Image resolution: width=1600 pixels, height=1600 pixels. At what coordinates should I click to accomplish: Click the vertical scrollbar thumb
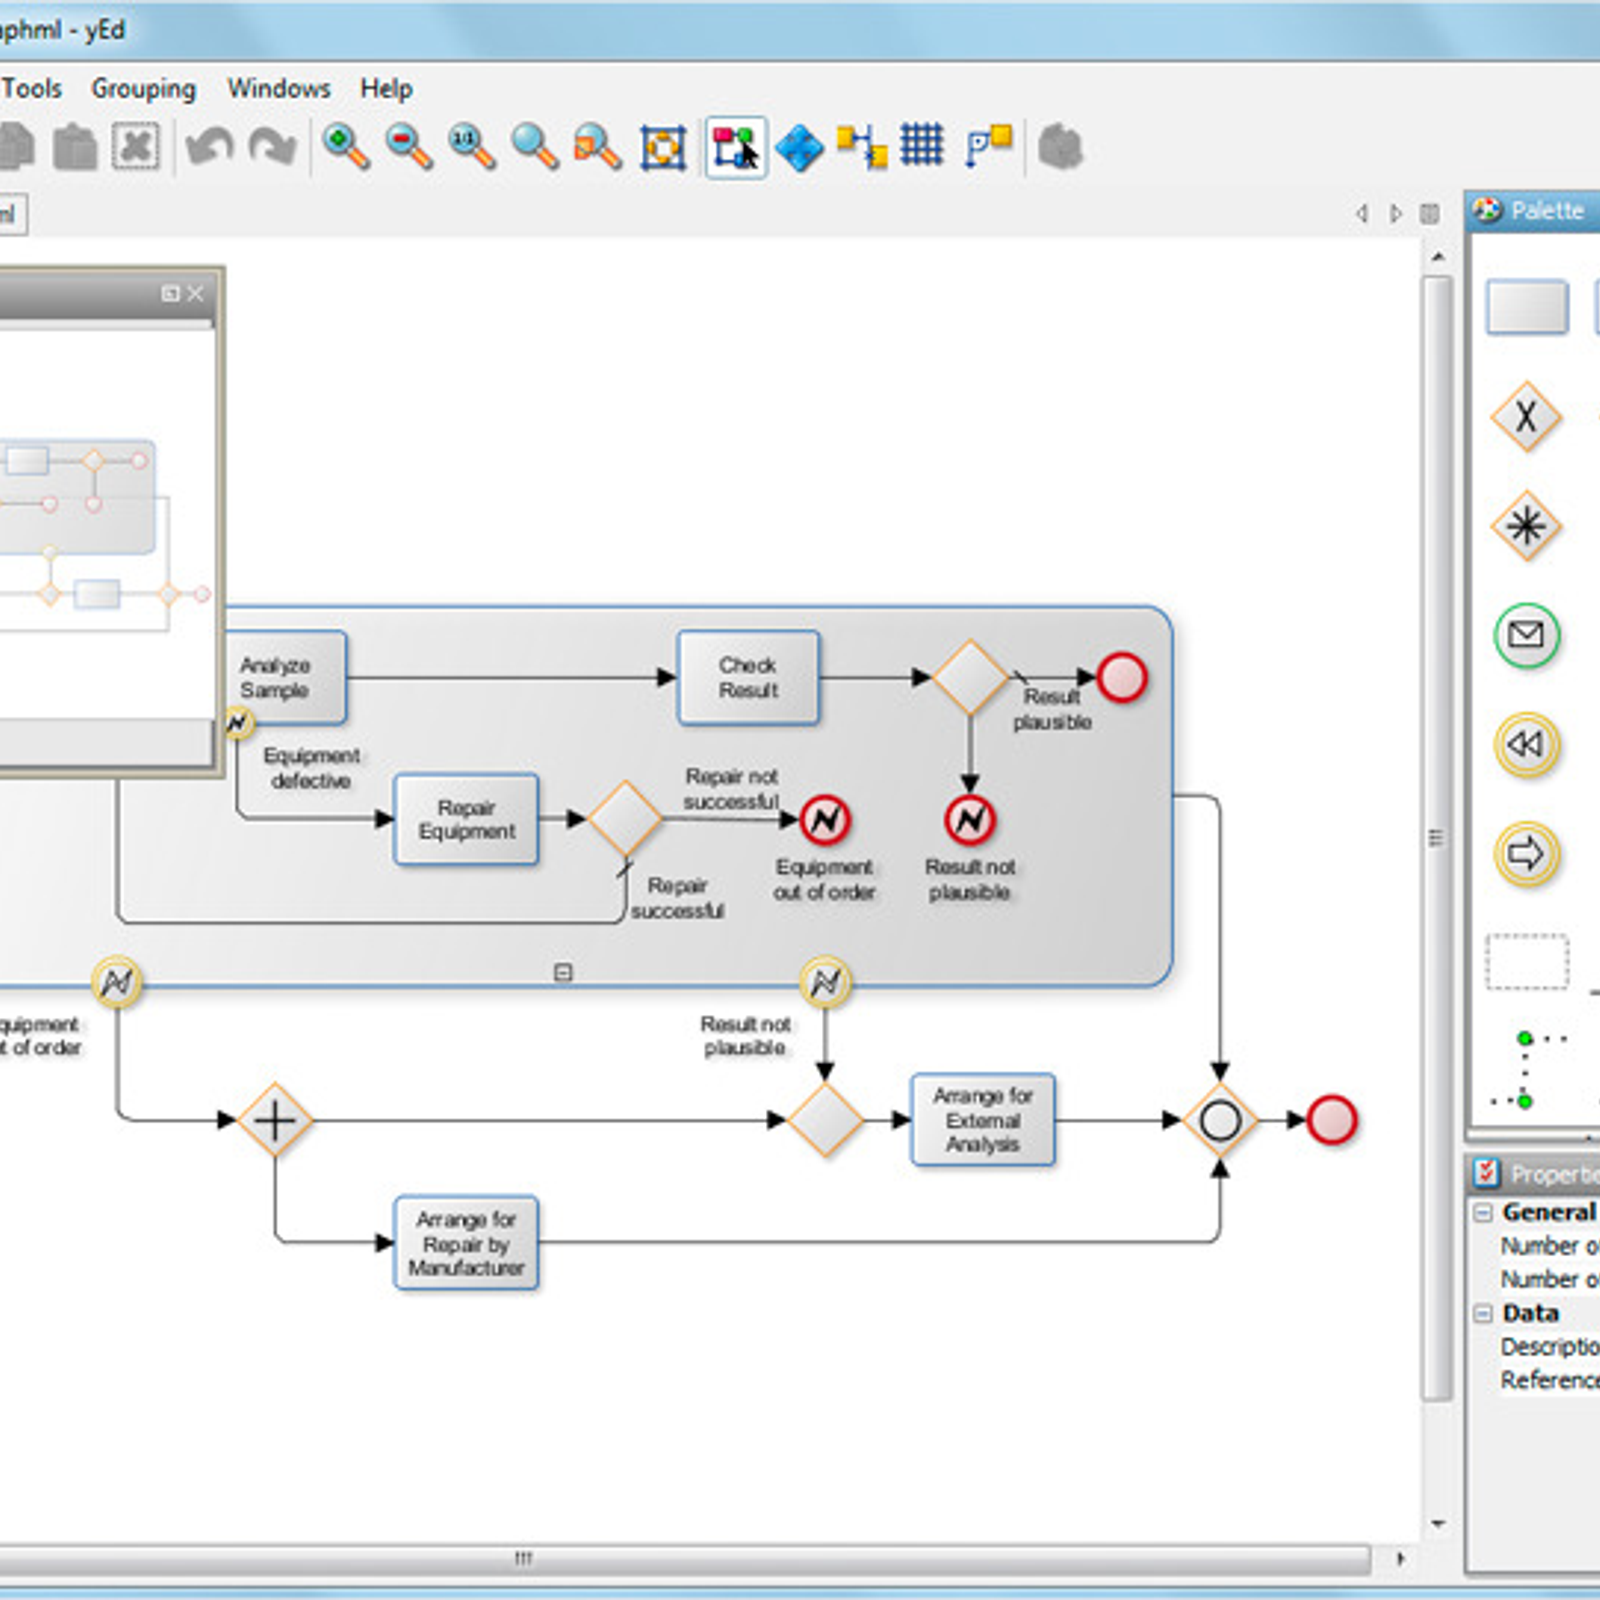1437,838
